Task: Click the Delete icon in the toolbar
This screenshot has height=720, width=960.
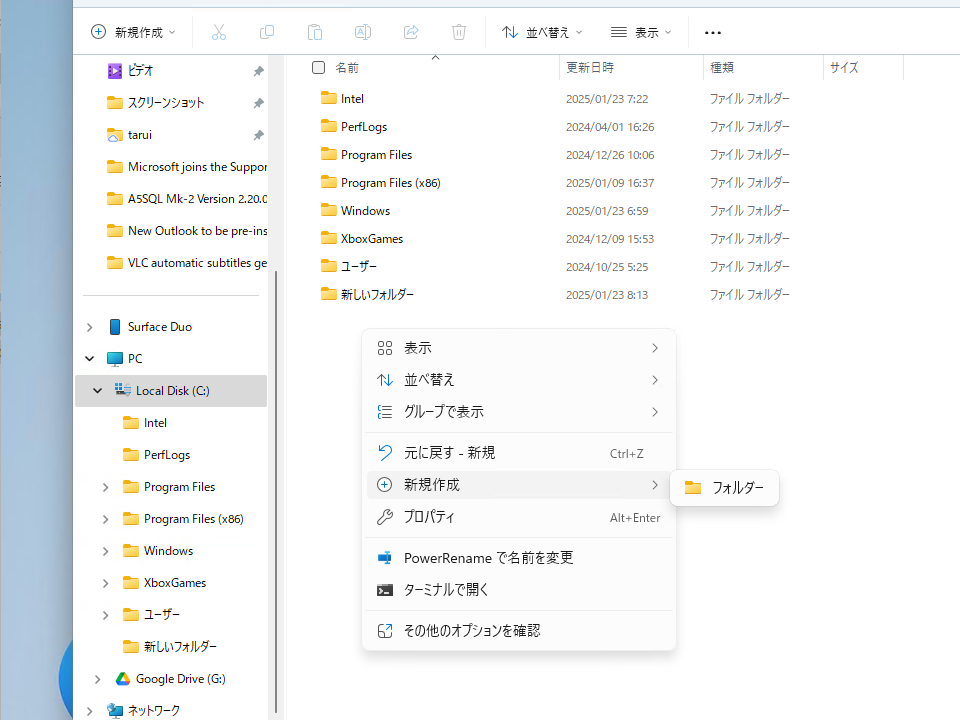Action: [459, 32]
